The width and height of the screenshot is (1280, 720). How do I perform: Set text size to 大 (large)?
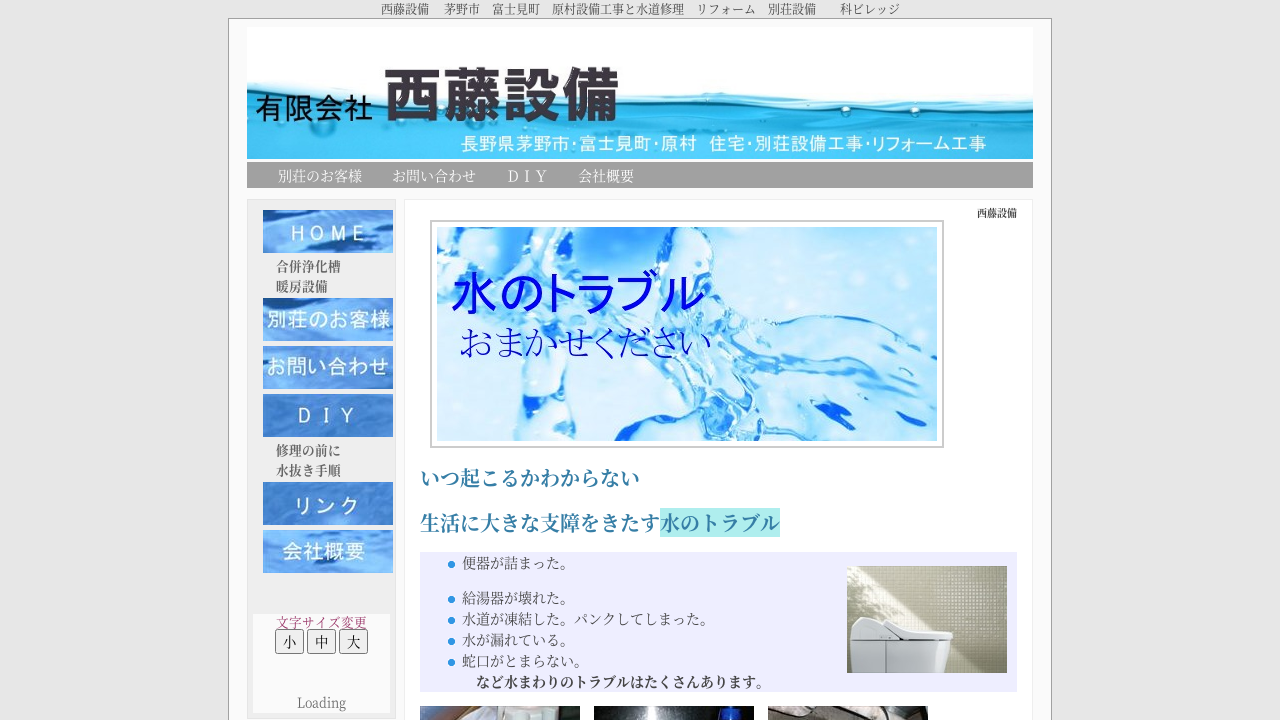coord(353,642)
